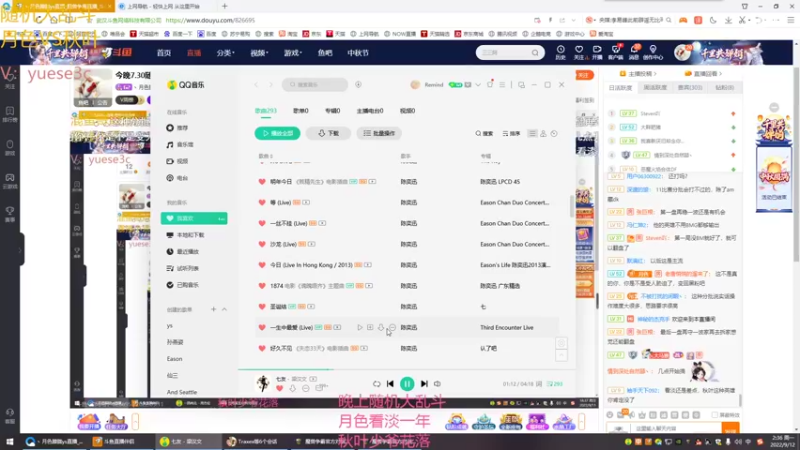Open the now-playing album cover thumbnail
The height and width of the screenshot is (450, 800).
point(263,383)
